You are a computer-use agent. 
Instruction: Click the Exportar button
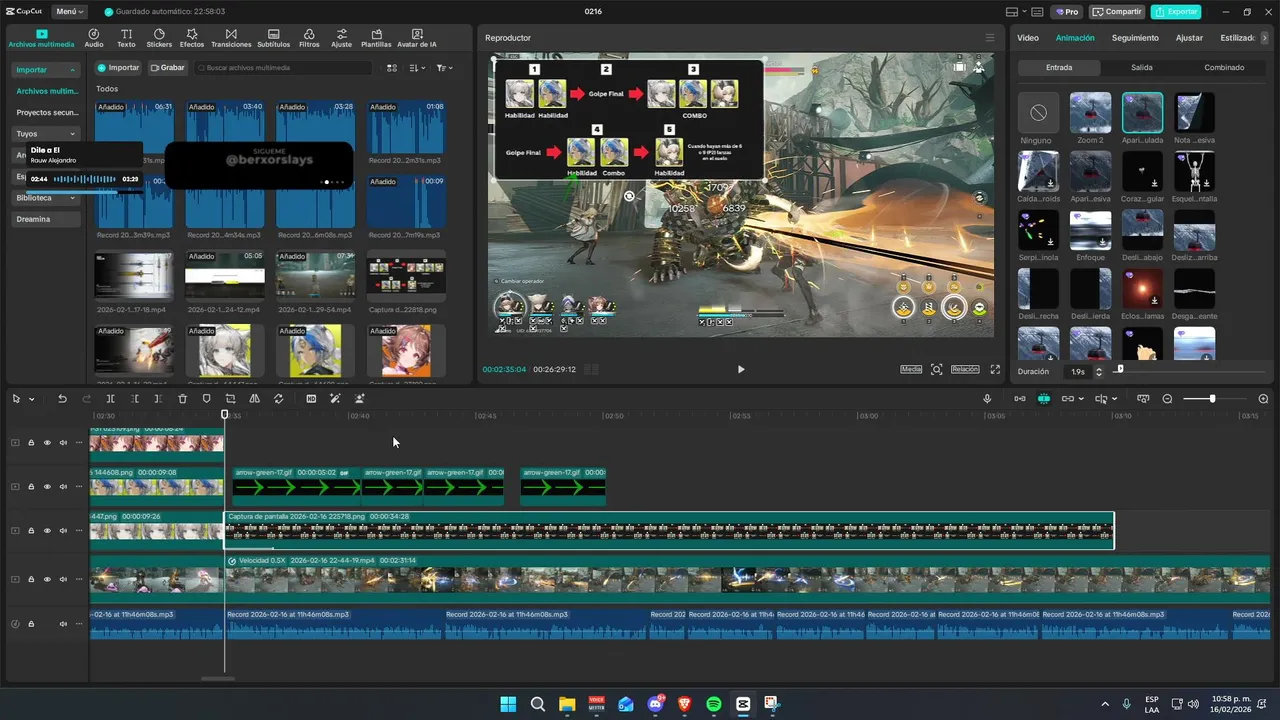(1176, 12)
